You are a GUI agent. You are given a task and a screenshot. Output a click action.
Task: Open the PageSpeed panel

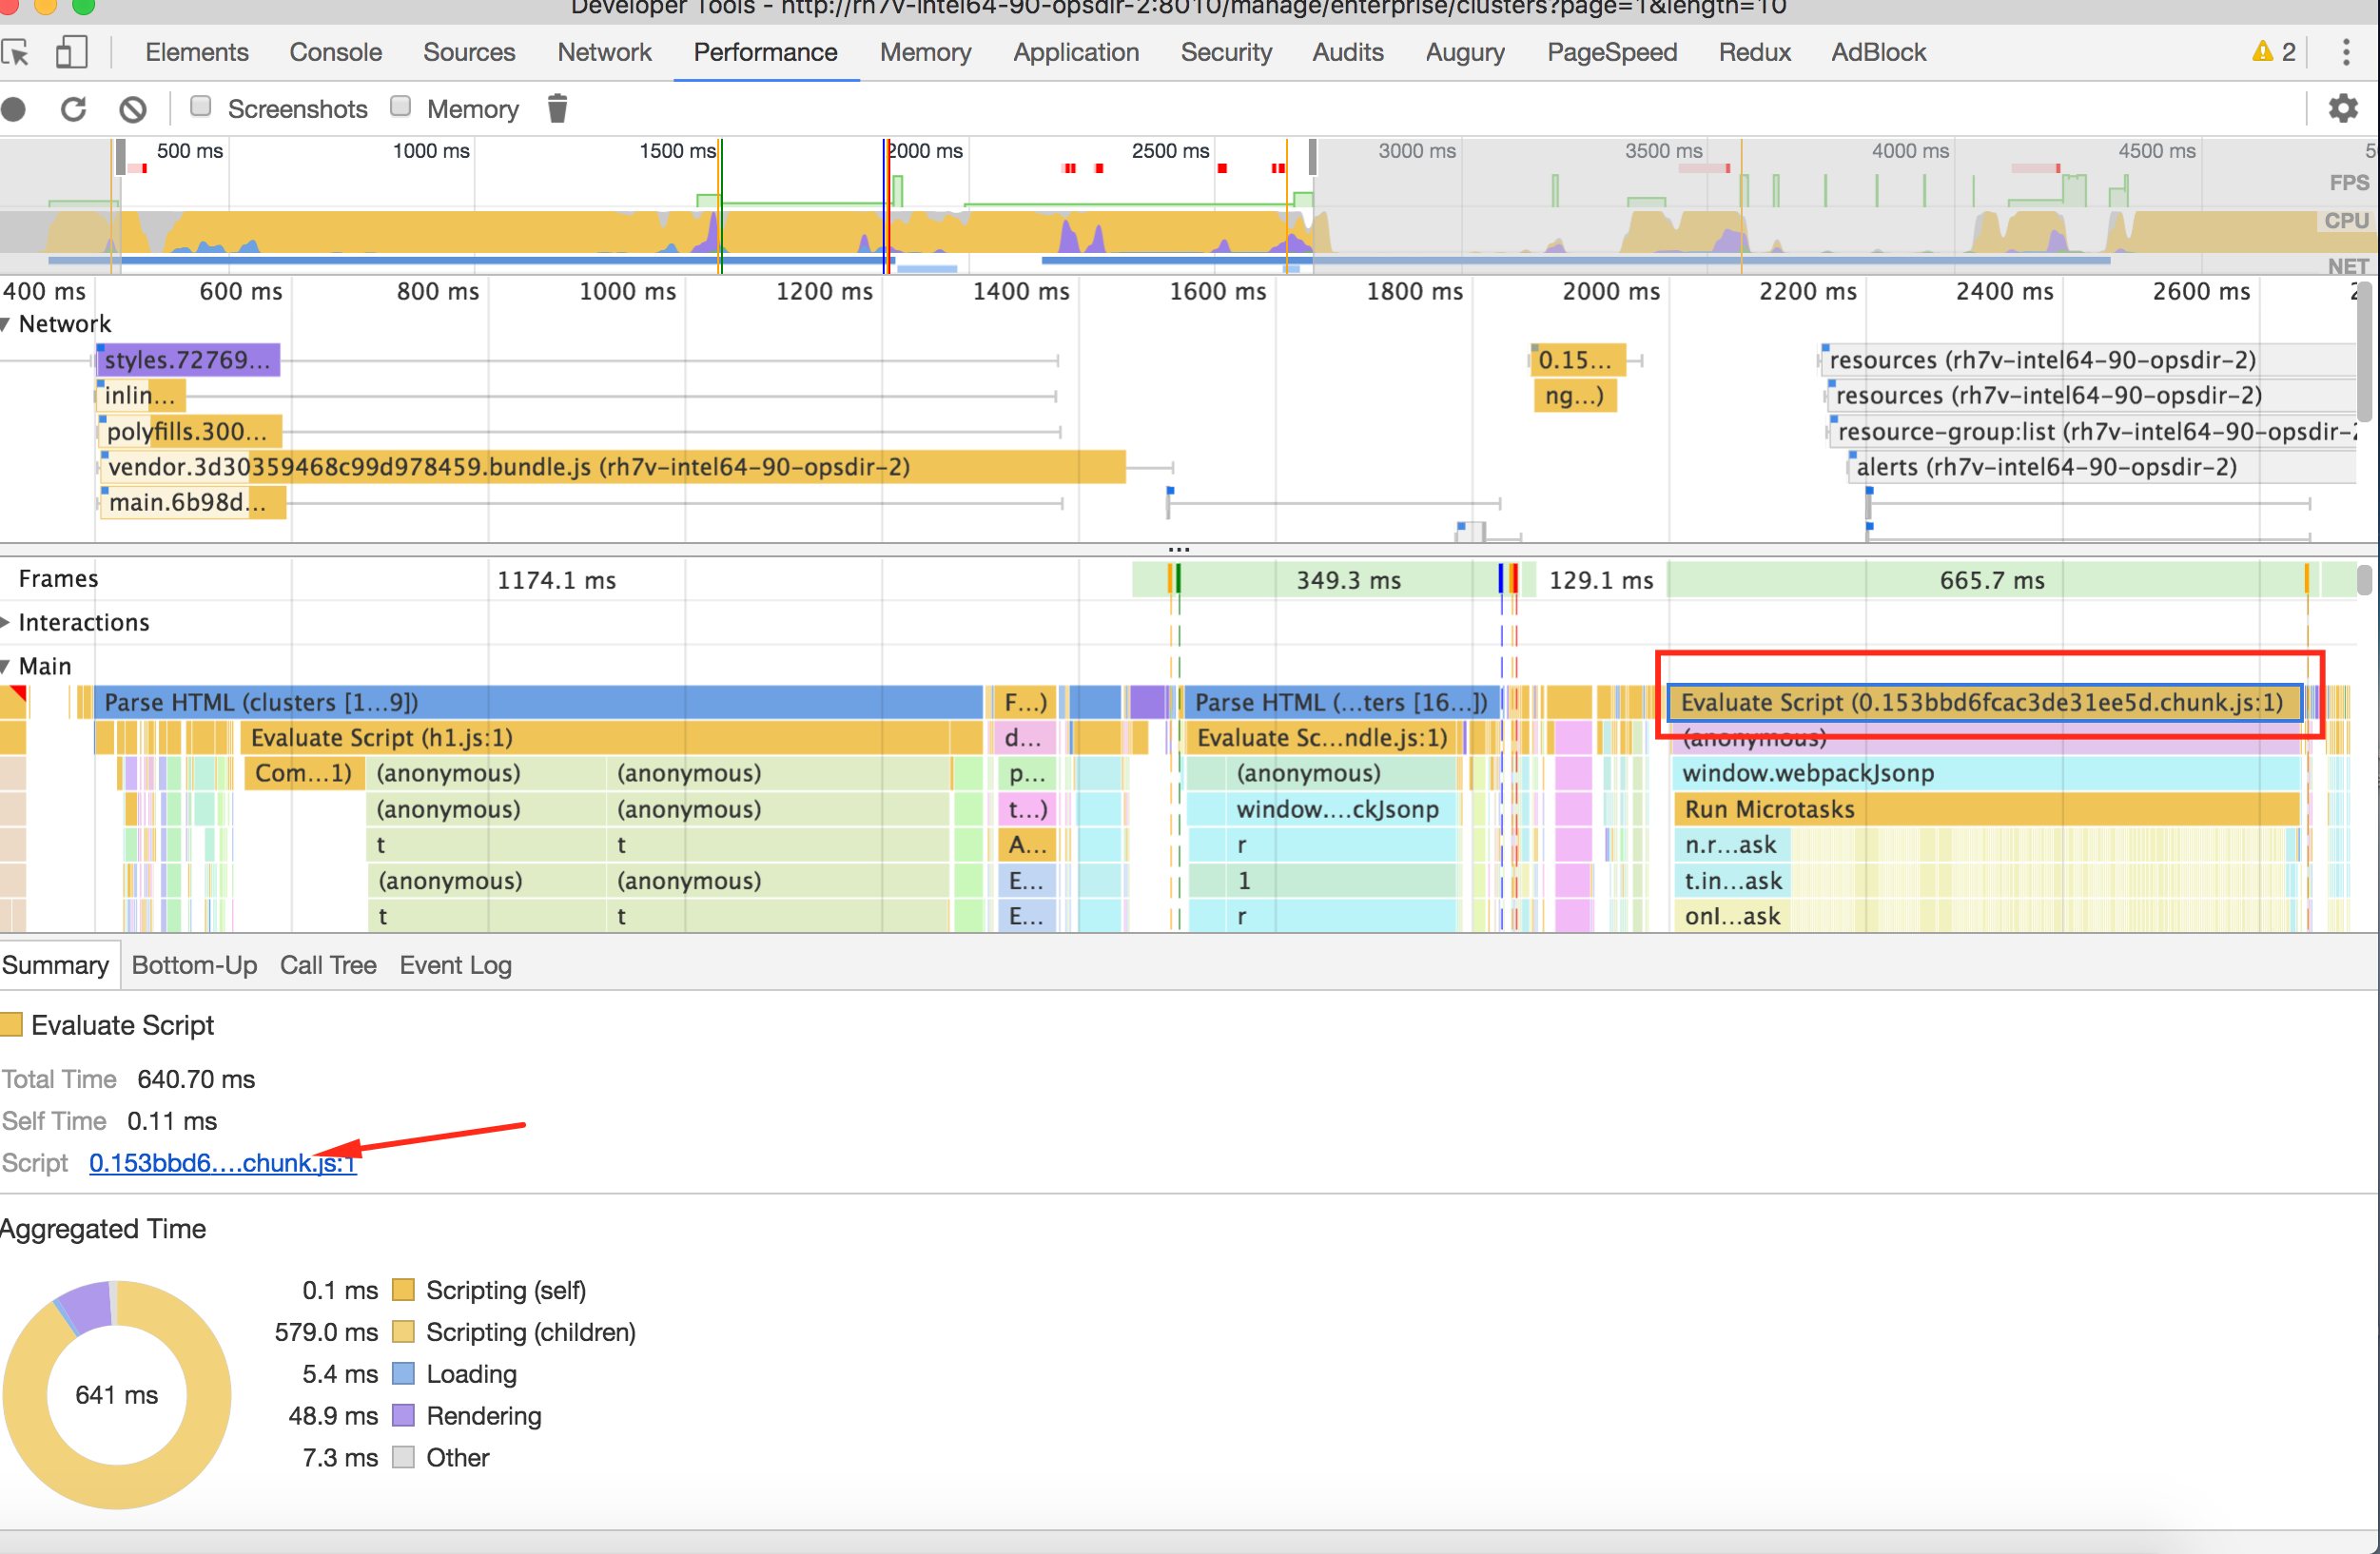pos(1611,52)
